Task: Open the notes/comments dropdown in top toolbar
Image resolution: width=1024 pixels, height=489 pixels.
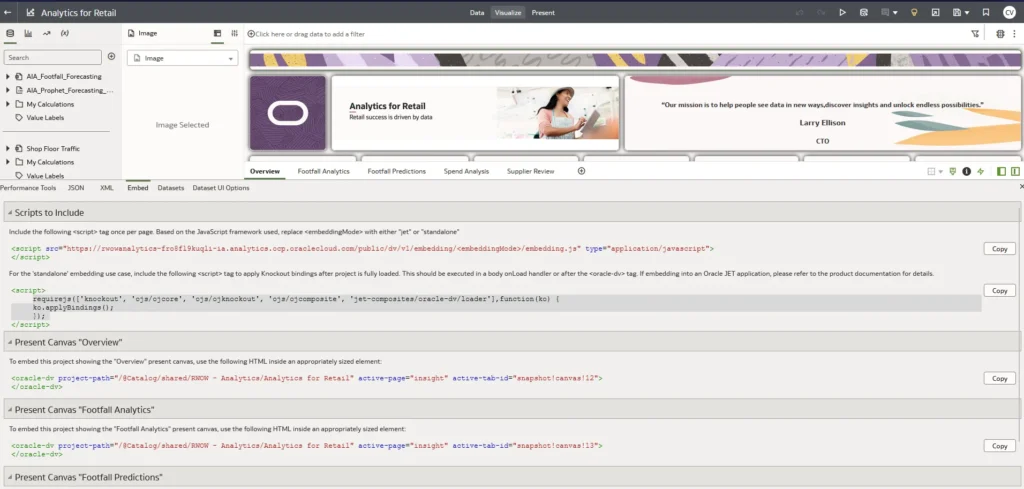Action: [889, 12]
